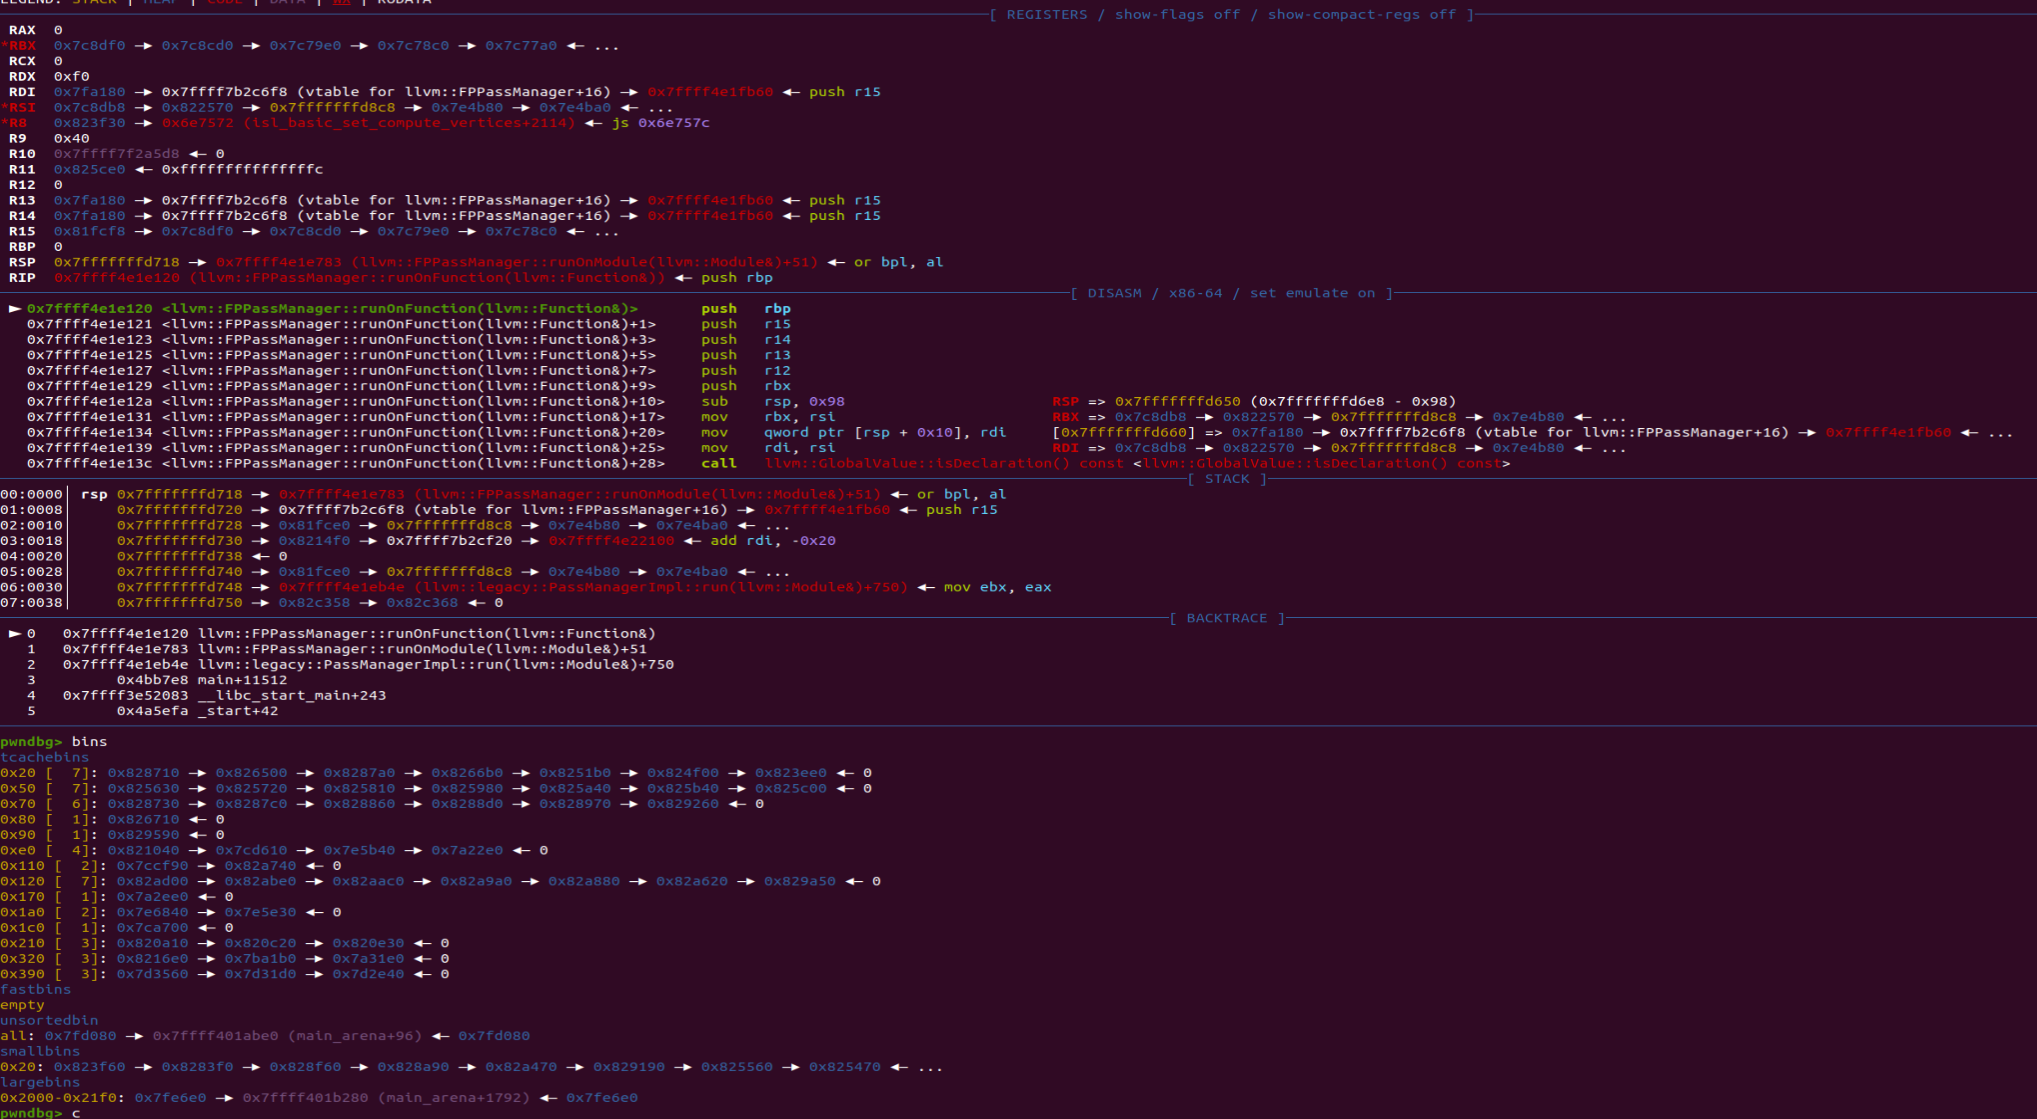Click the 'sub rsp, 0x98' instruction
Screen dimensions: 2037x1119
click(773, 402)
